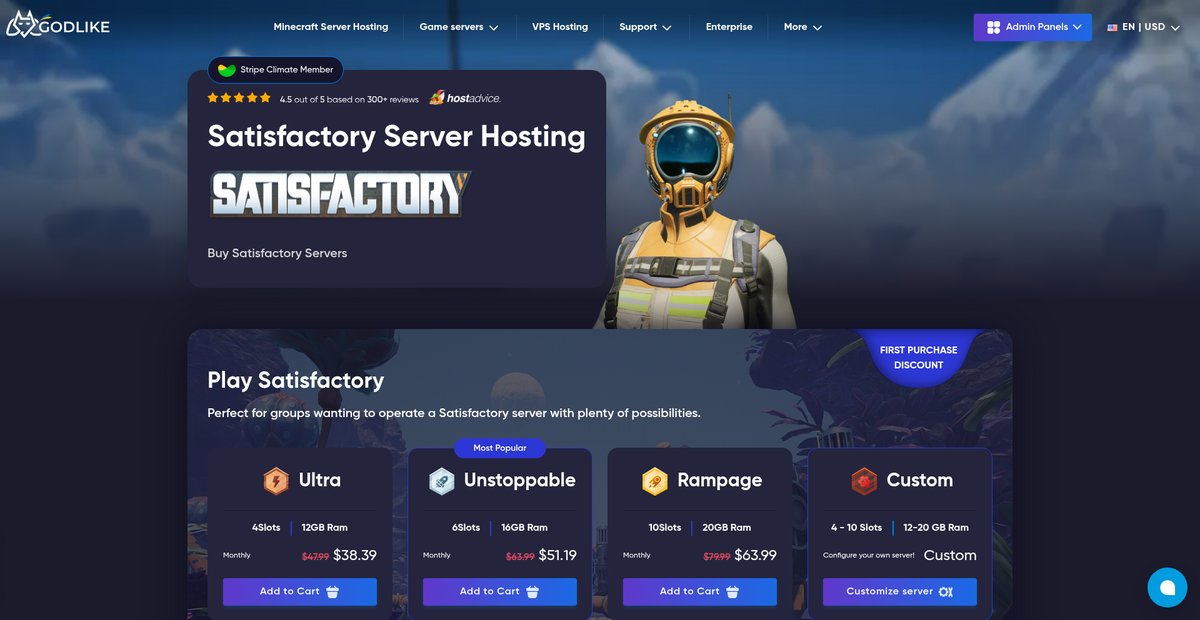1200x620 pixels.
Task: Click the Custom plan red icon
Action: (x=864, y=481)
